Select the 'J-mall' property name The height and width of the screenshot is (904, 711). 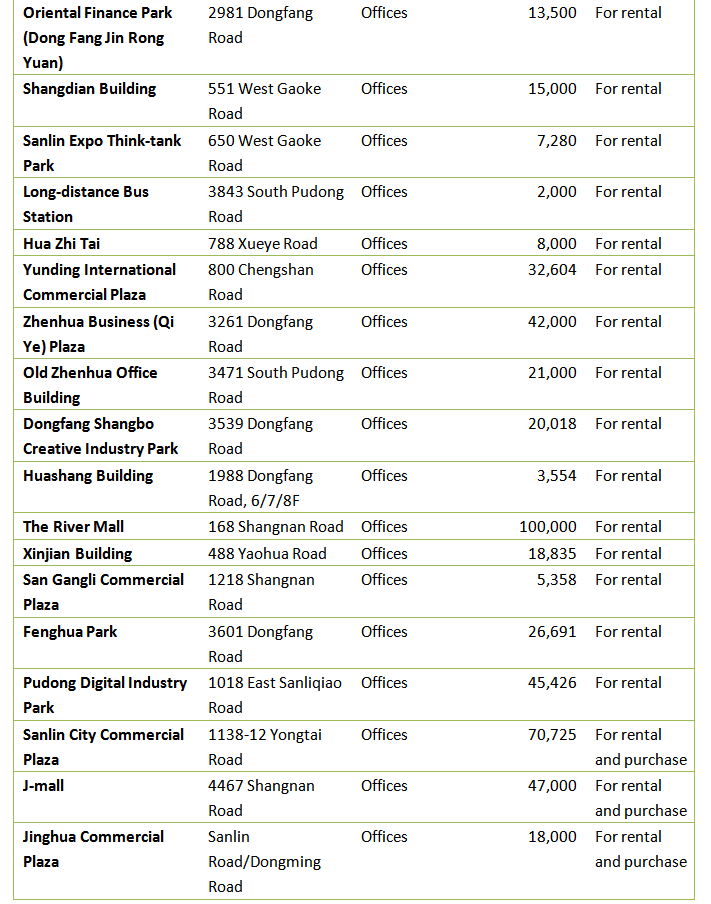point(44,786)
